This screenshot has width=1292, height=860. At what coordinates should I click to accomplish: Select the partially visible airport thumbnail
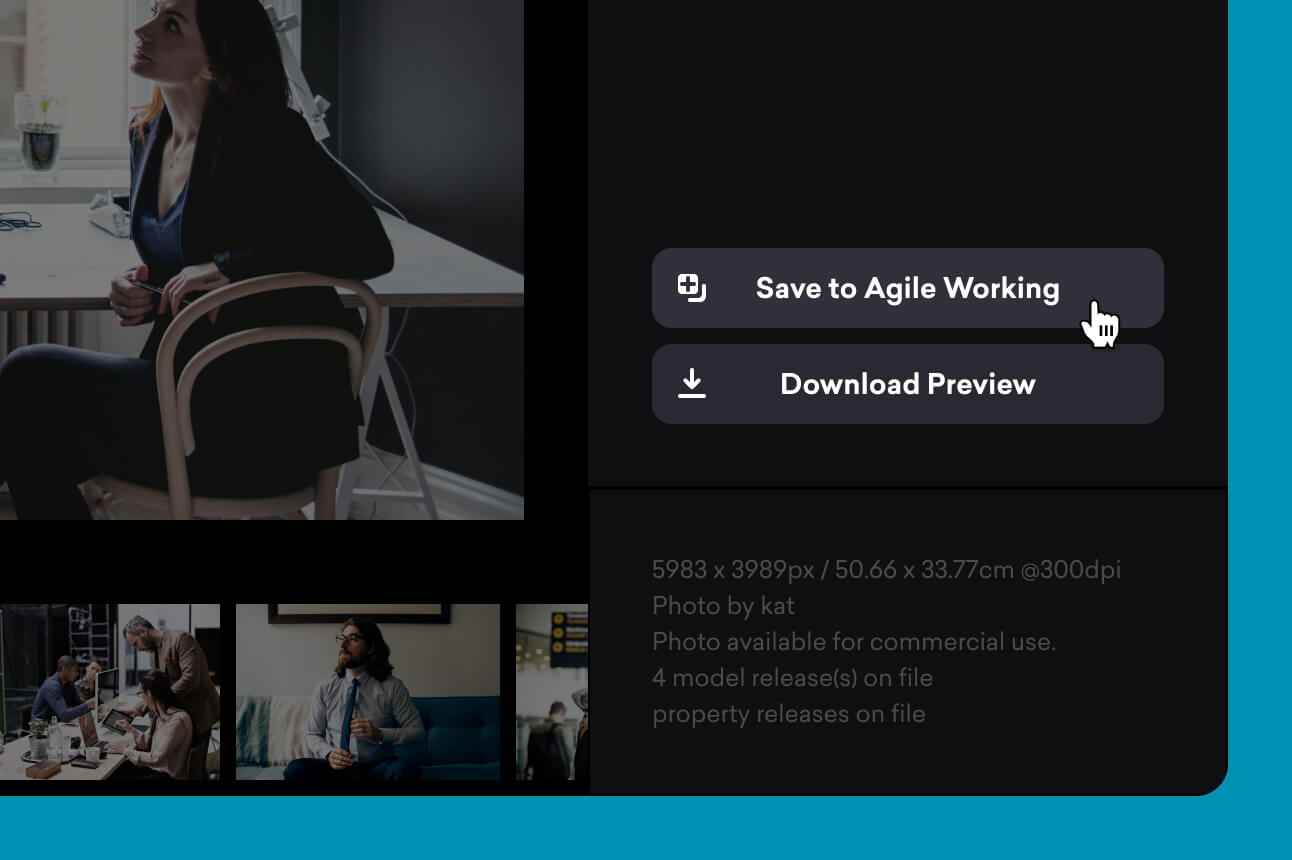click(551, 691)
